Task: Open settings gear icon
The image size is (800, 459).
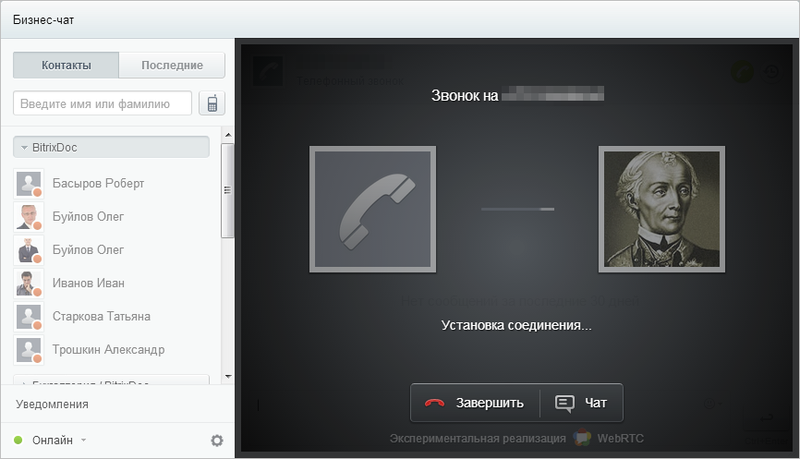Action: 217,440
